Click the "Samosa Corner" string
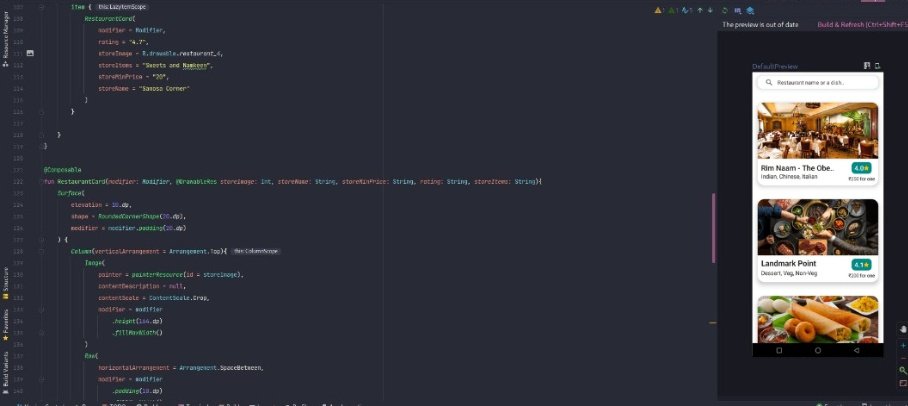 pyautogui.click(x=166, y=89)
